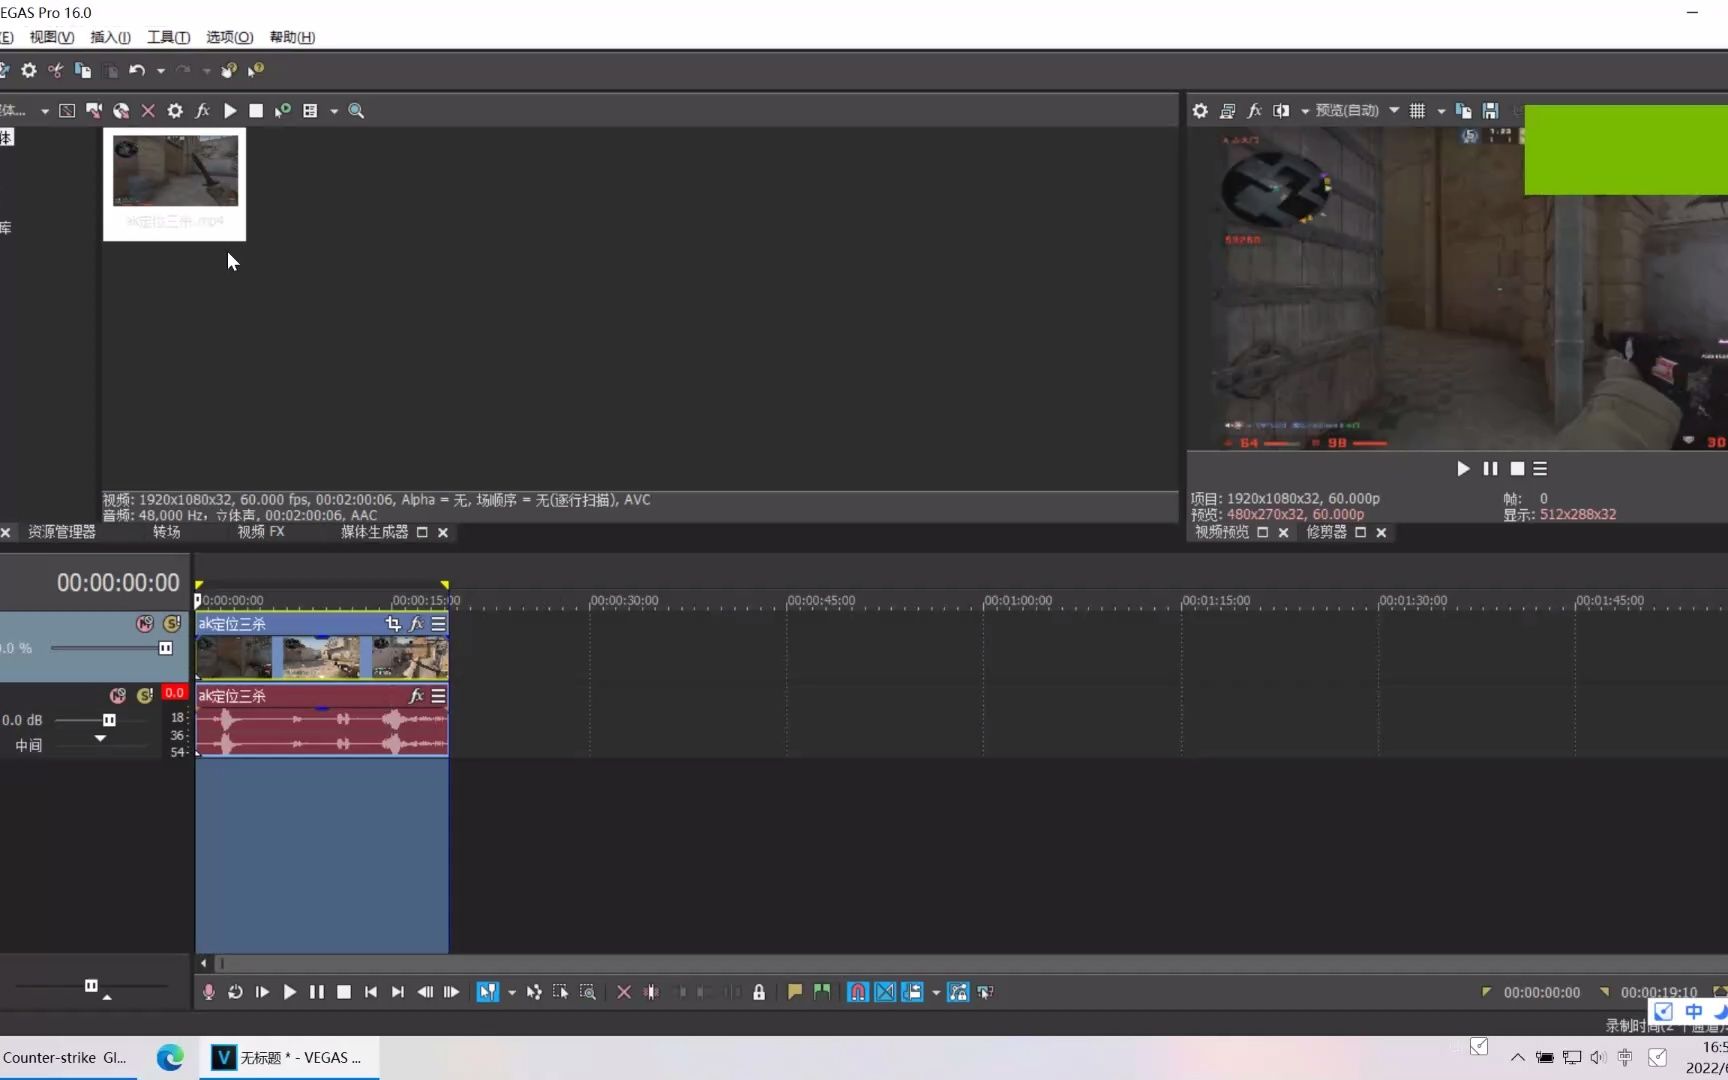
Task: Click the capture video camera icon
Action: click(x=94, y=111)
